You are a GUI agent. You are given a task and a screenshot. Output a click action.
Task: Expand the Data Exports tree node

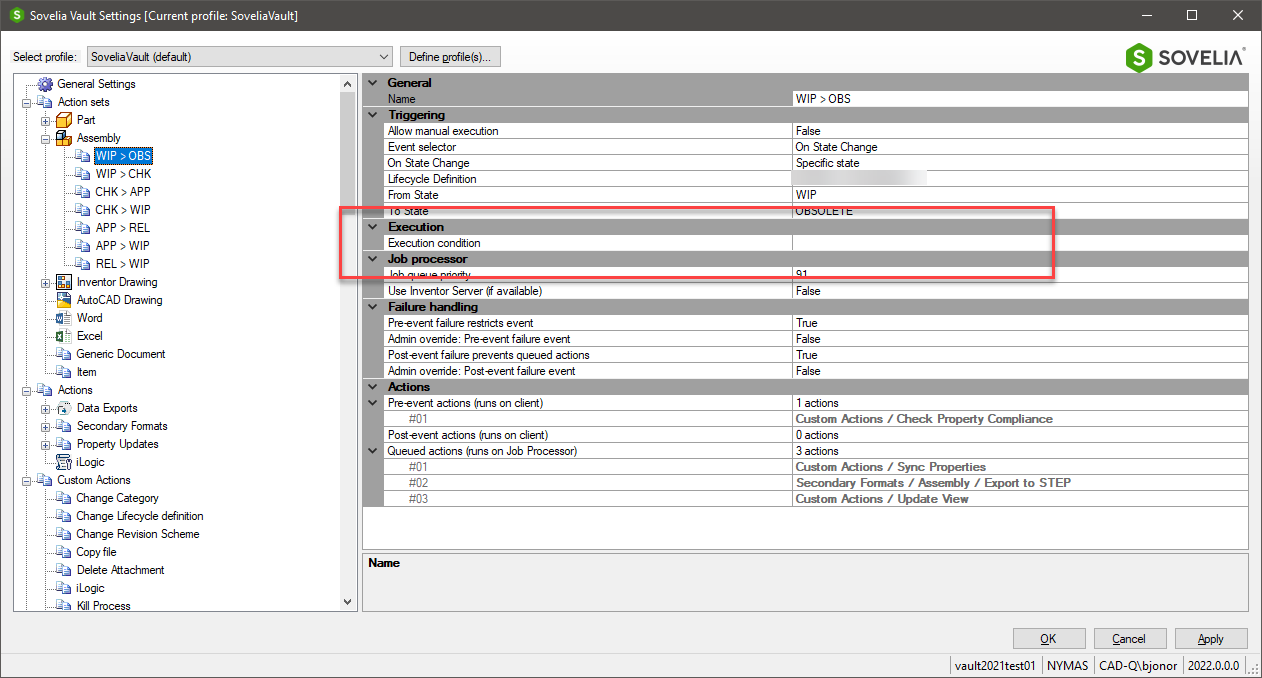click(45, 408)
